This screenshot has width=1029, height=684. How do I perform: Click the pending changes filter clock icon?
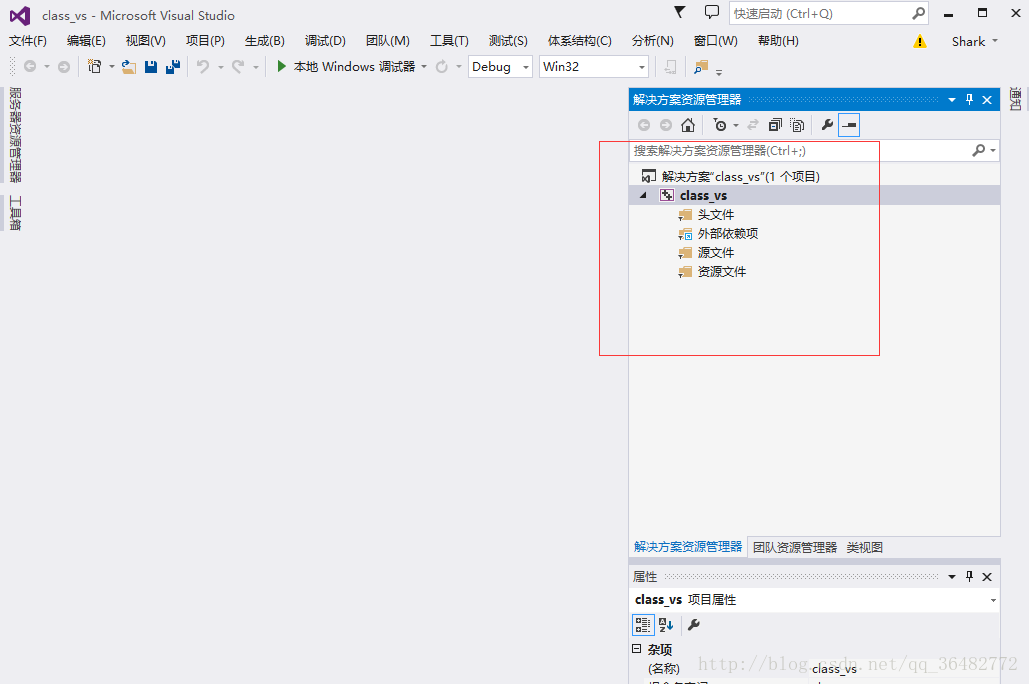pos(720,125)
